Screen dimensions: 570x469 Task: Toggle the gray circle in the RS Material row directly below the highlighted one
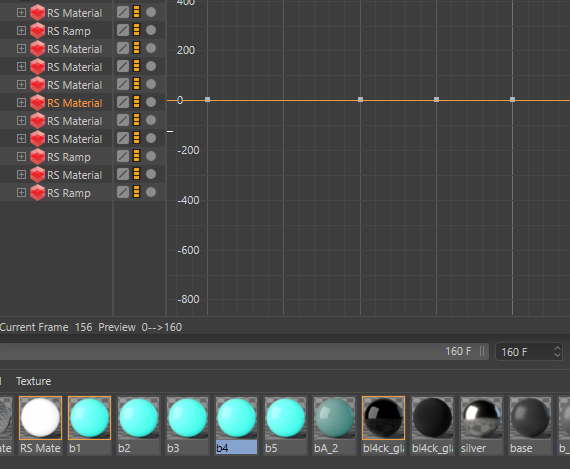(151, 120)
